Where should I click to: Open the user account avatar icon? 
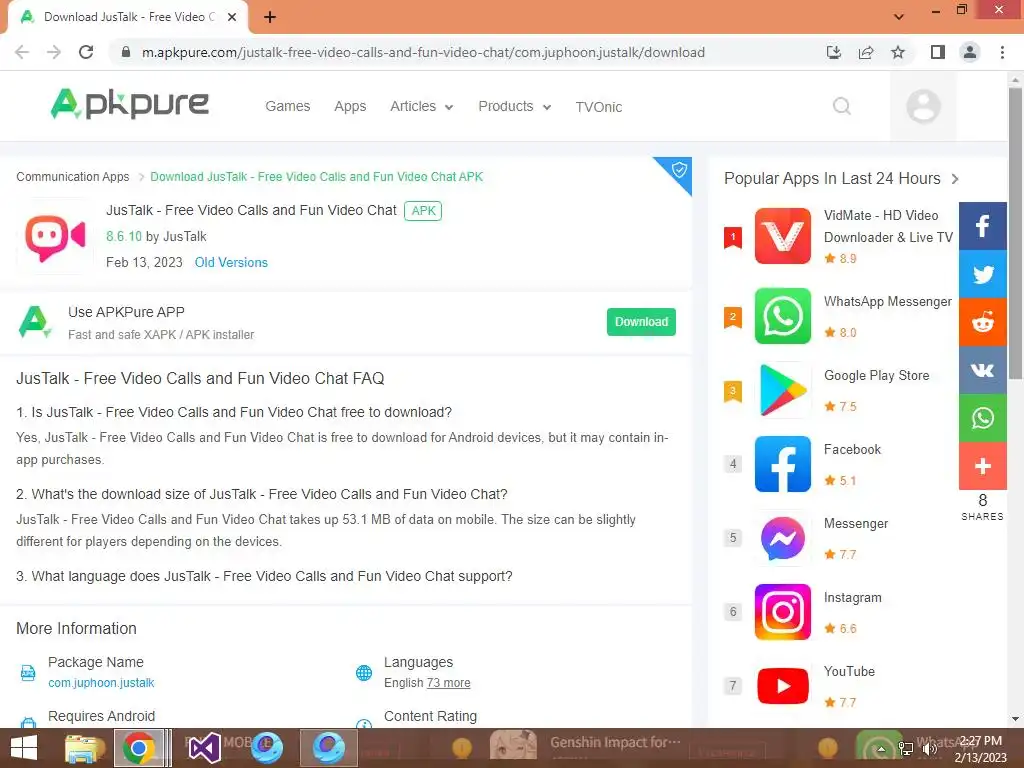[x=923, y=106]
